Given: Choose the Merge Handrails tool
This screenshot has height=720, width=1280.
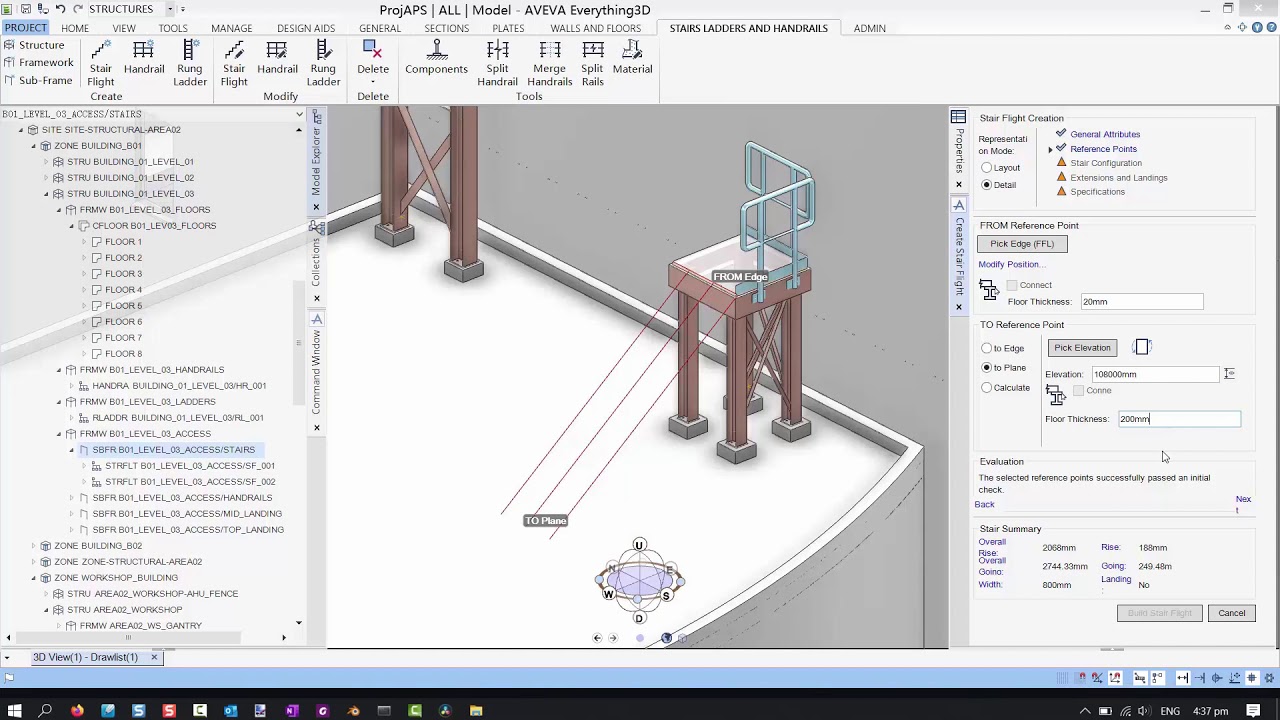Looking at the screenshot, I should [549, 64].
